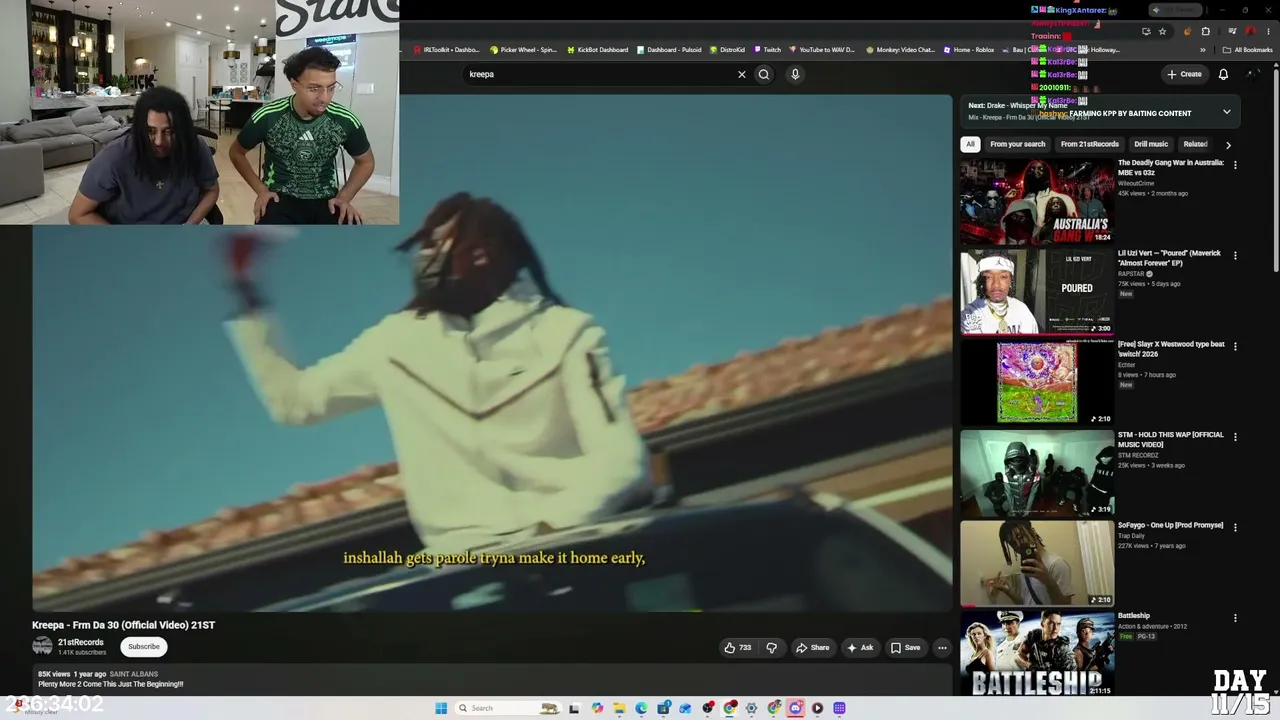Play the Lil Uzi Vert Poured thumbnail

point(1037,292)
